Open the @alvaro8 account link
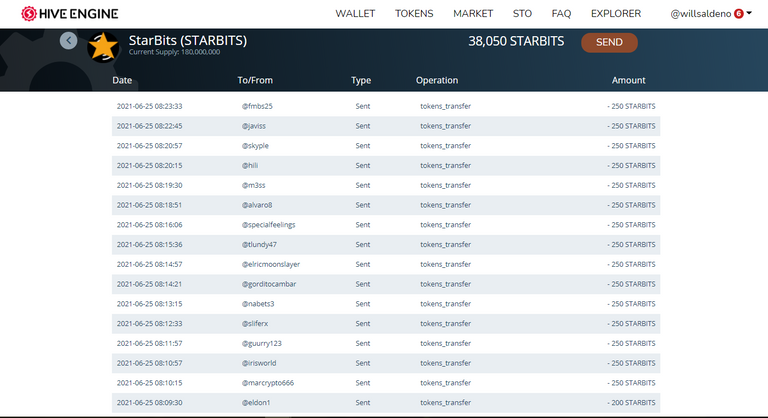768x418 pixels. point(257,205)
